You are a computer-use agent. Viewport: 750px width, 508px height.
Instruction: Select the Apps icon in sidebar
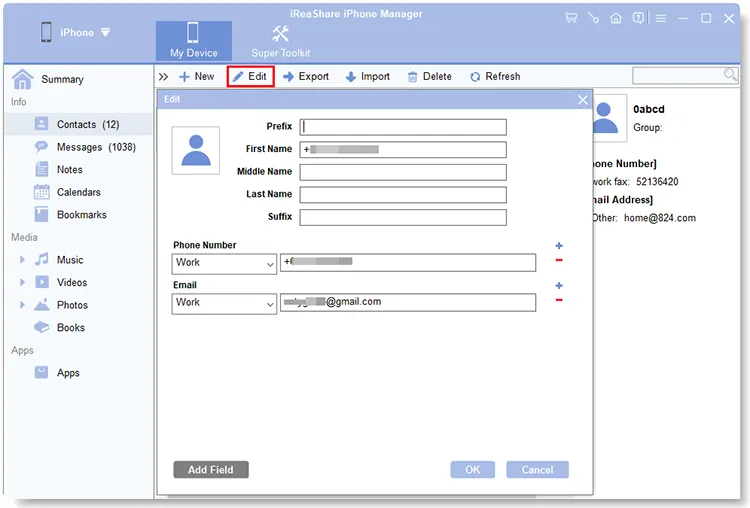pyautogui.click(x=42, y=372)
